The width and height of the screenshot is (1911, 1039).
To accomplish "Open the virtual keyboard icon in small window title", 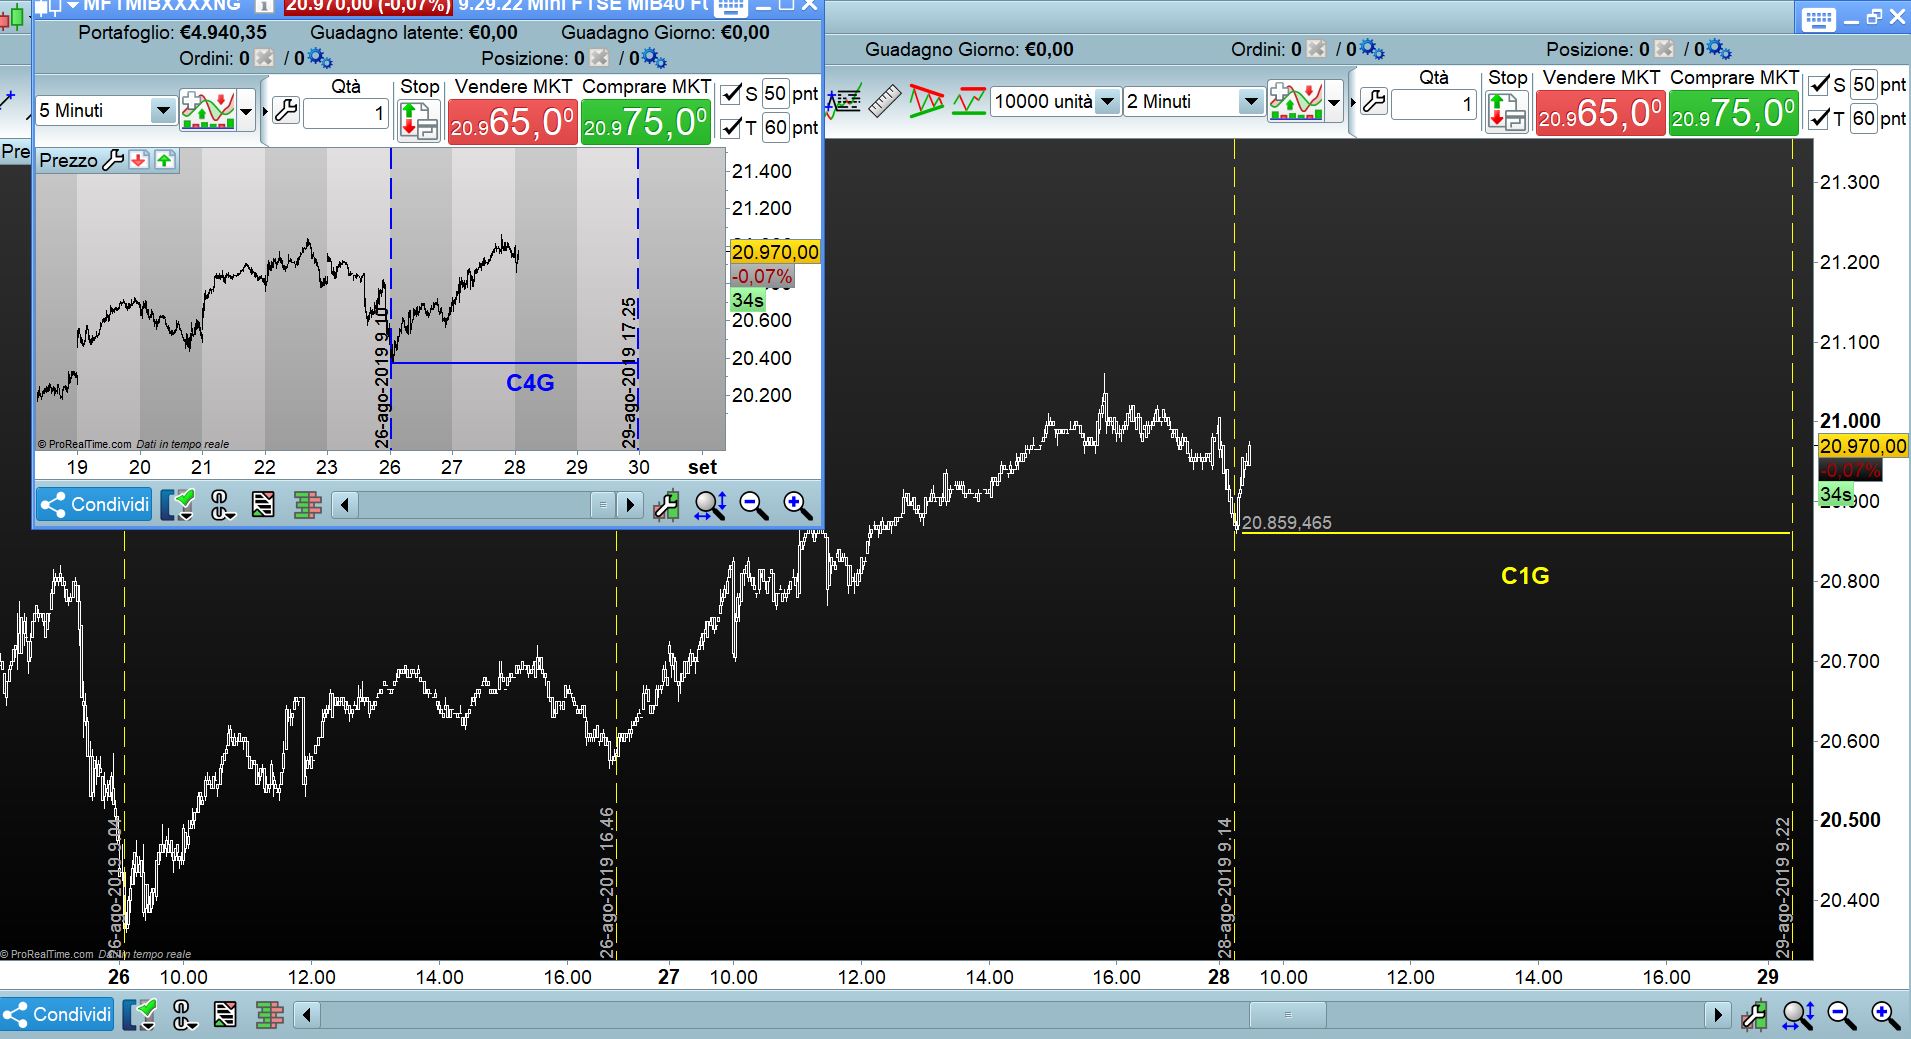I will 731,7.
